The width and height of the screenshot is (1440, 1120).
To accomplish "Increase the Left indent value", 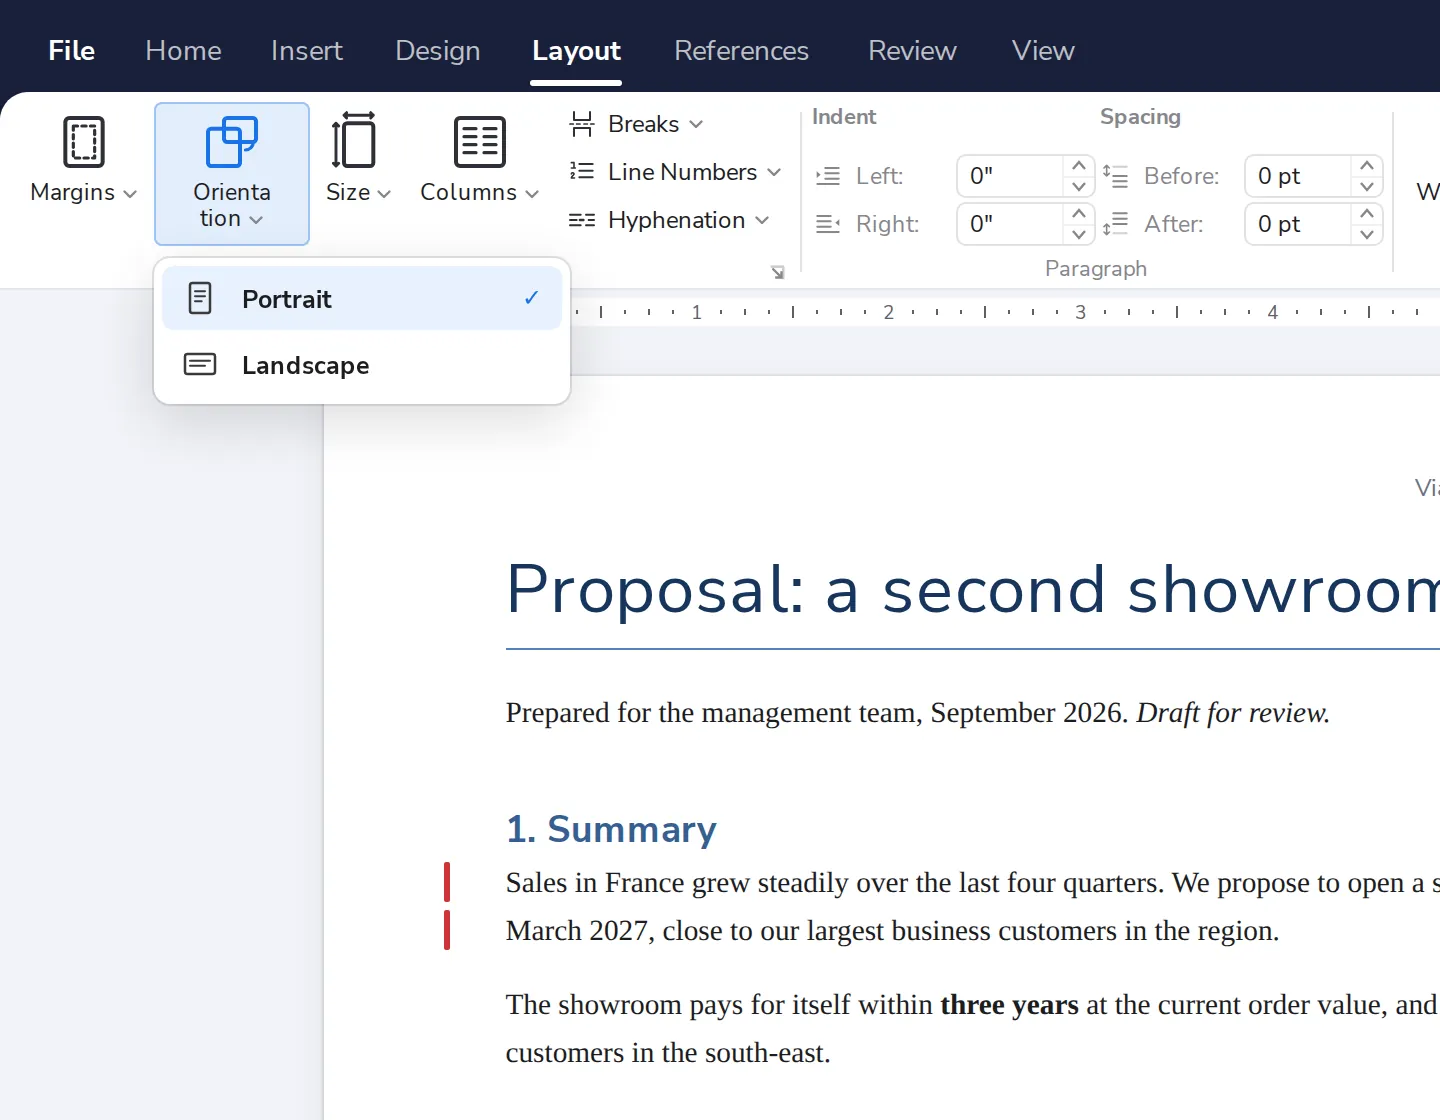I will point(1078,165).
